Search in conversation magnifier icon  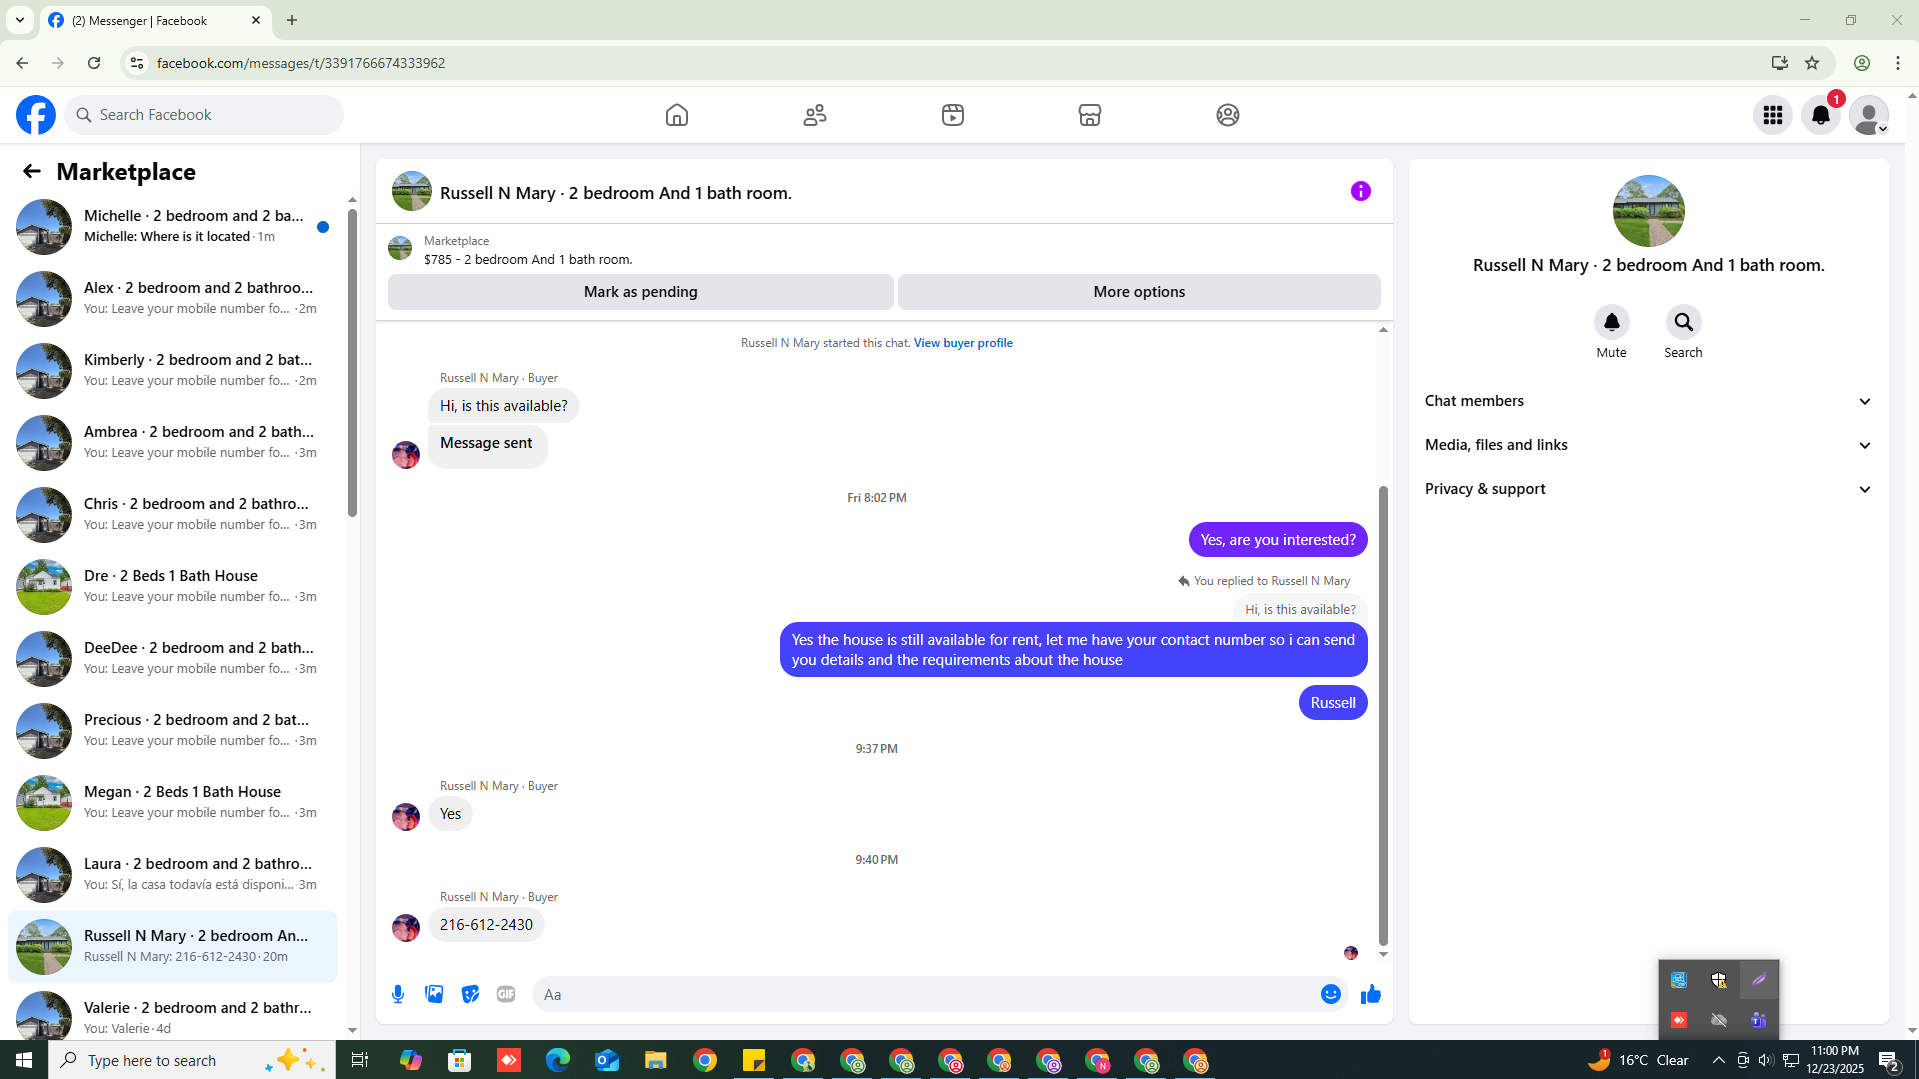1683,322
